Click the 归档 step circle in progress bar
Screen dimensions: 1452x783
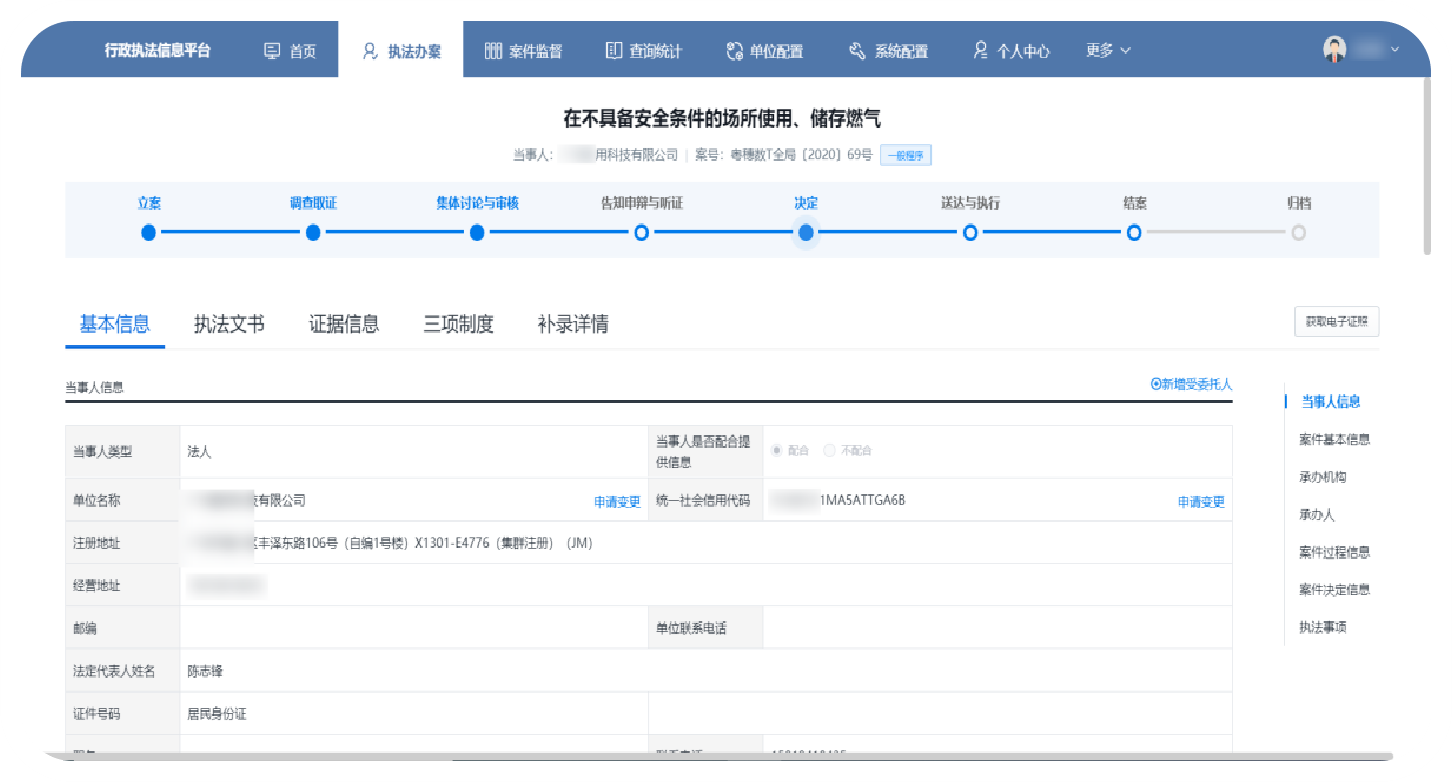click(1298, 233)
